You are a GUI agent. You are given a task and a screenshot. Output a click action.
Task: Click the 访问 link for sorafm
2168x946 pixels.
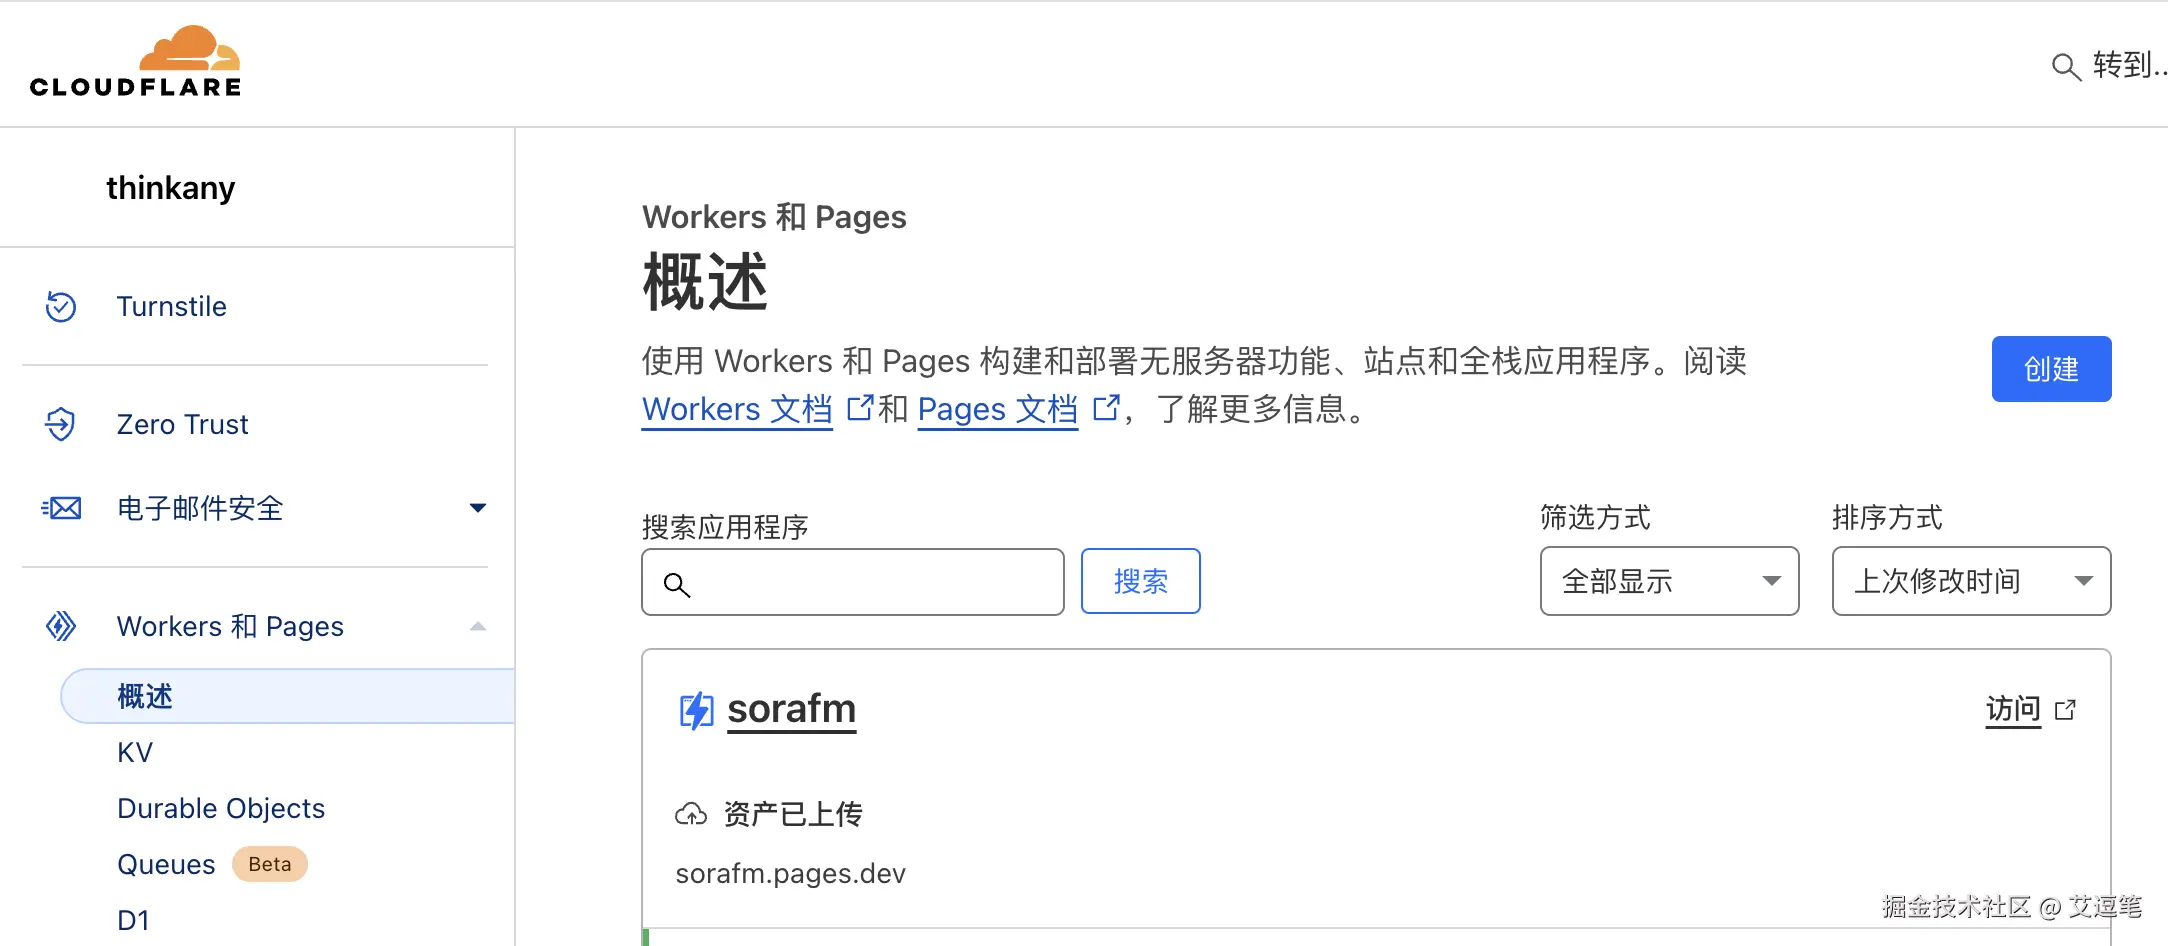pos(2013,710)
